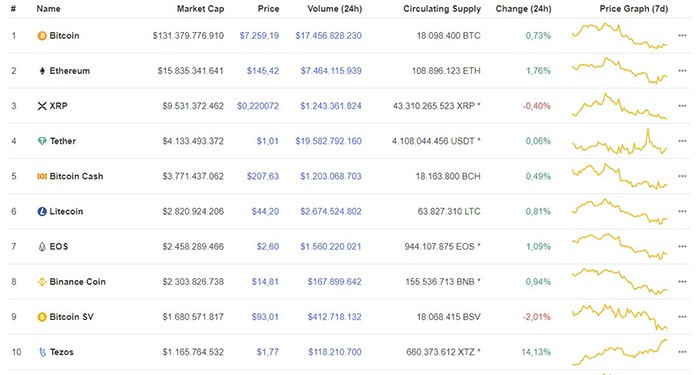Open the Binance Coin name link
The image size is (700, 375).
(x=78, y=282)
